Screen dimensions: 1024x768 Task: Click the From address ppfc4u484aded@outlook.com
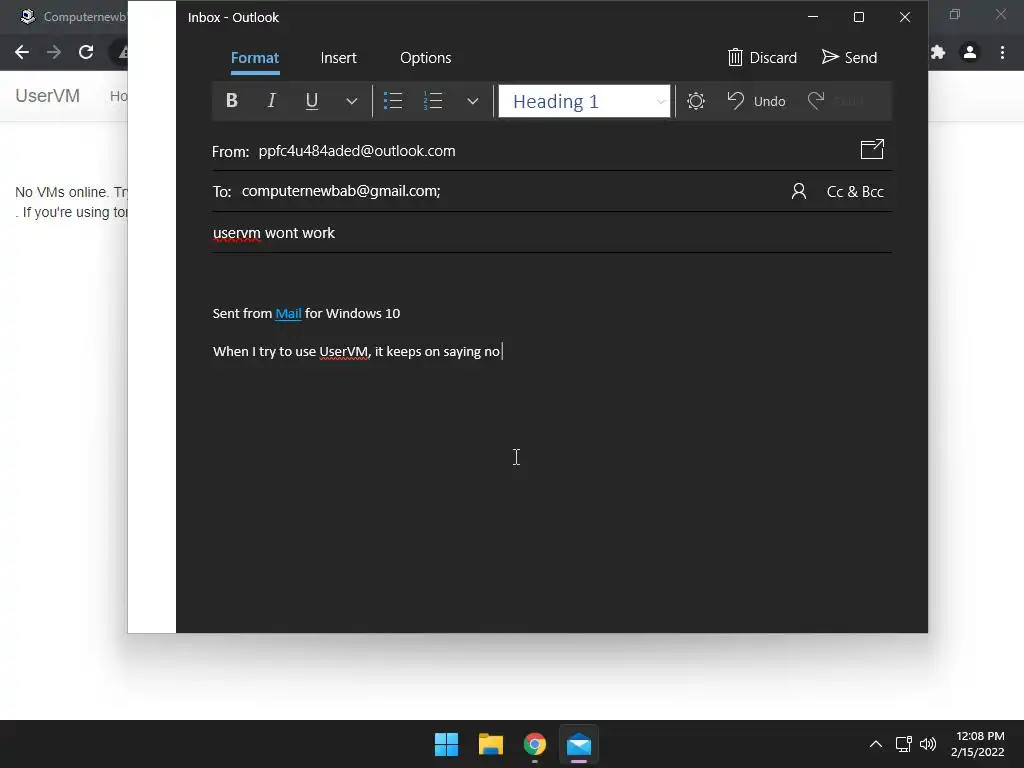click(357, 151)
